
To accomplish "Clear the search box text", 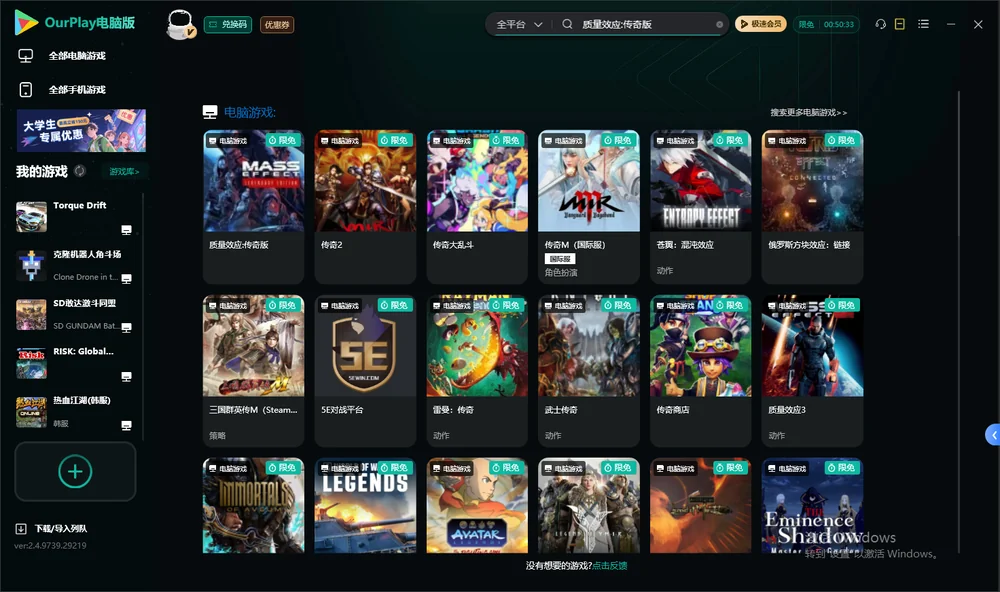I will (719, 25).
